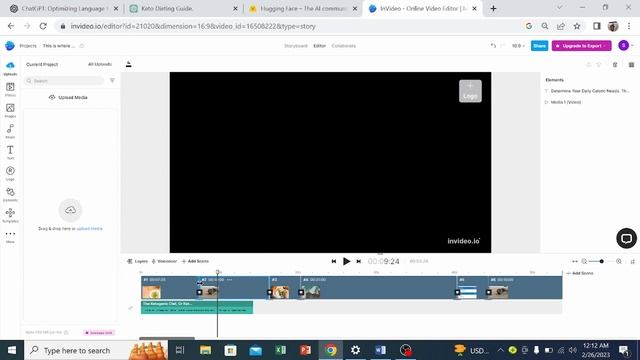Screen dimensions: 640x360
Task: Open Excel from the Windows taskbar
Action: pyautogui.click(x=280, y=350)
